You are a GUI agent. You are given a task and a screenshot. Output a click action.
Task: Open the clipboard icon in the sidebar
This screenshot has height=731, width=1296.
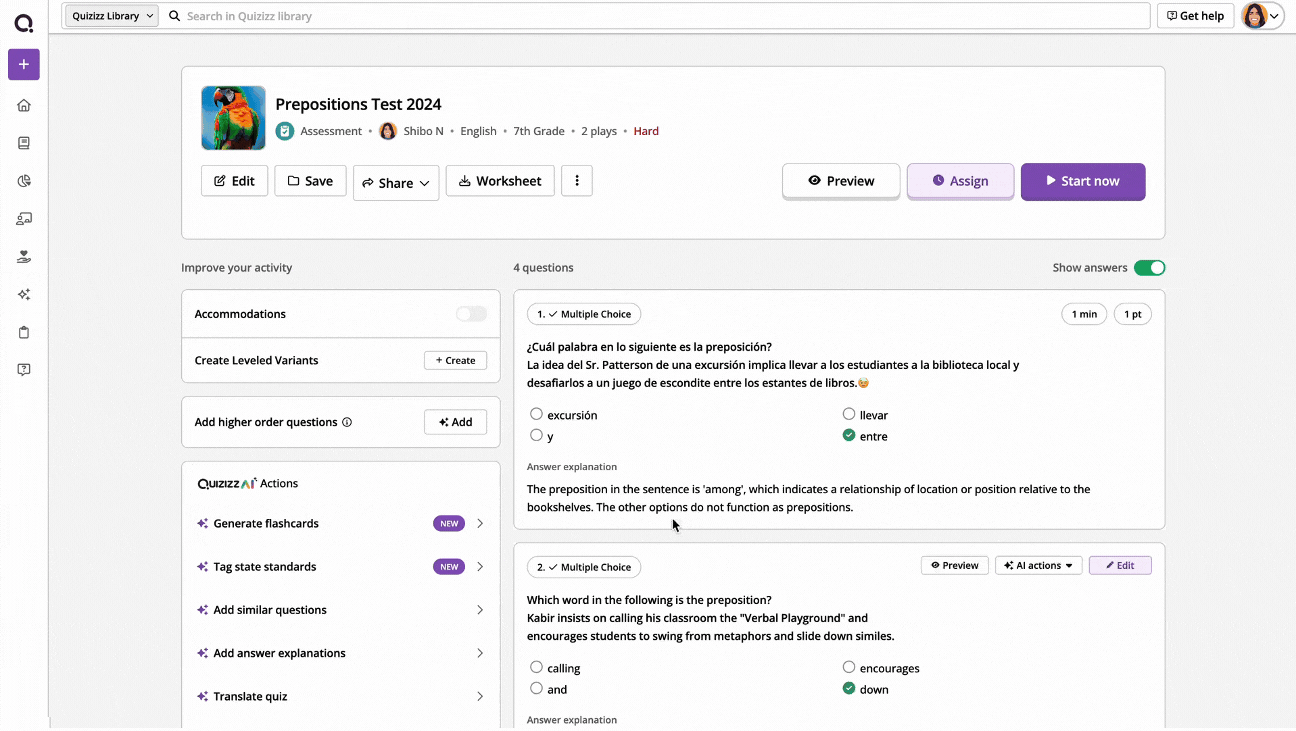(24, 332)
